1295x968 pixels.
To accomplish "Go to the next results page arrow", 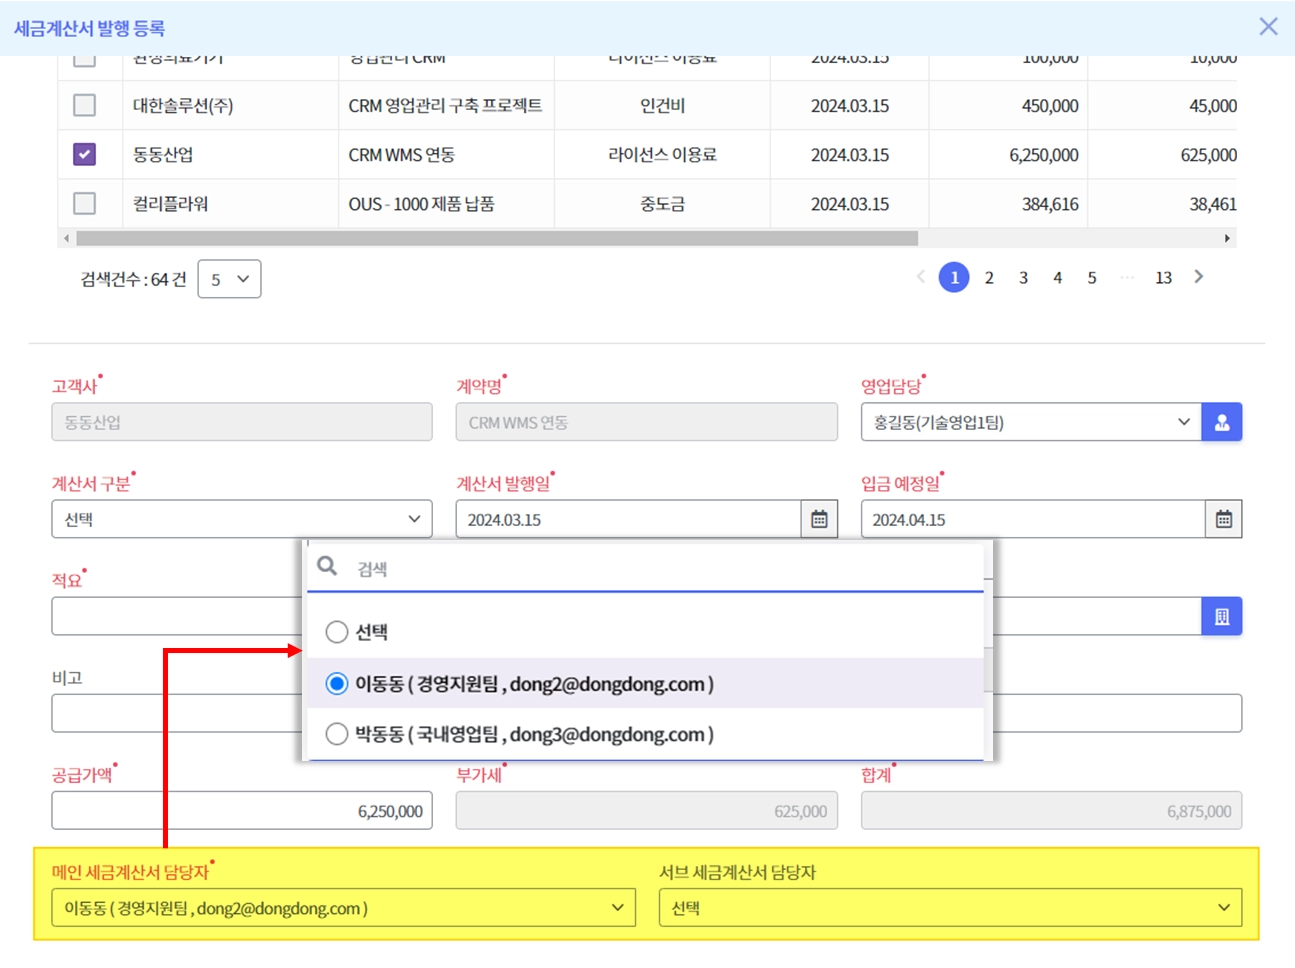I will pos(1198,277).
